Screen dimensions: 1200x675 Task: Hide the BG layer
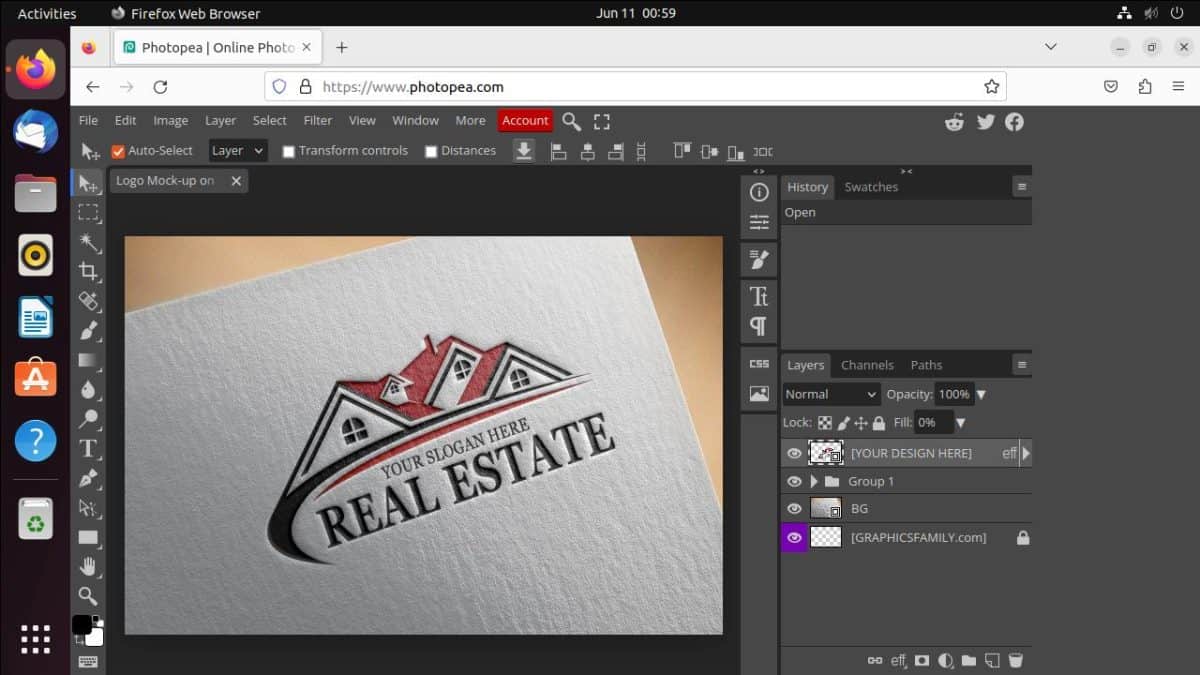[x=793, y=508]
